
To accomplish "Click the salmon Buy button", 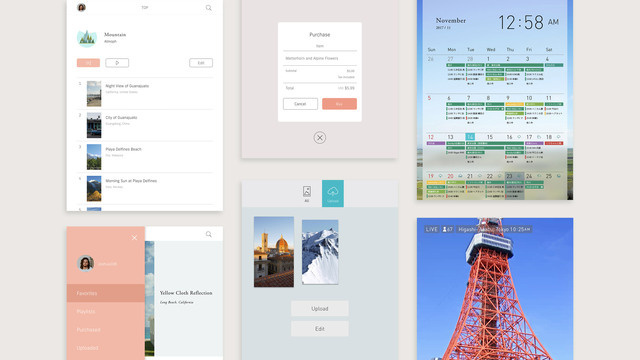I will click(339, 104).
